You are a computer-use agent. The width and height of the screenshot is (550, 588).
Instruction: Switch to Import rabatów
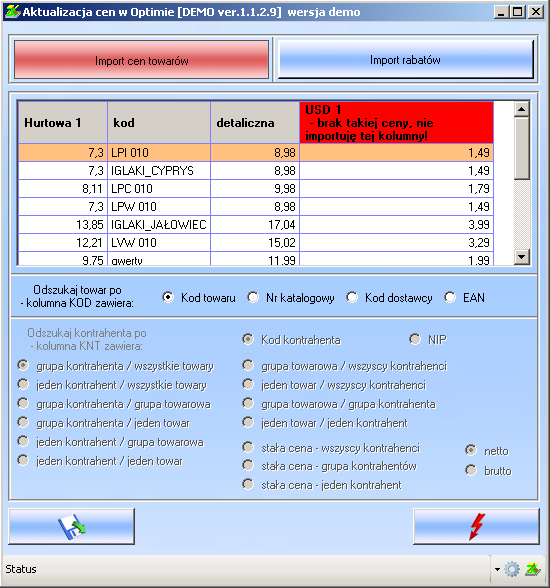tap(405, 60)
